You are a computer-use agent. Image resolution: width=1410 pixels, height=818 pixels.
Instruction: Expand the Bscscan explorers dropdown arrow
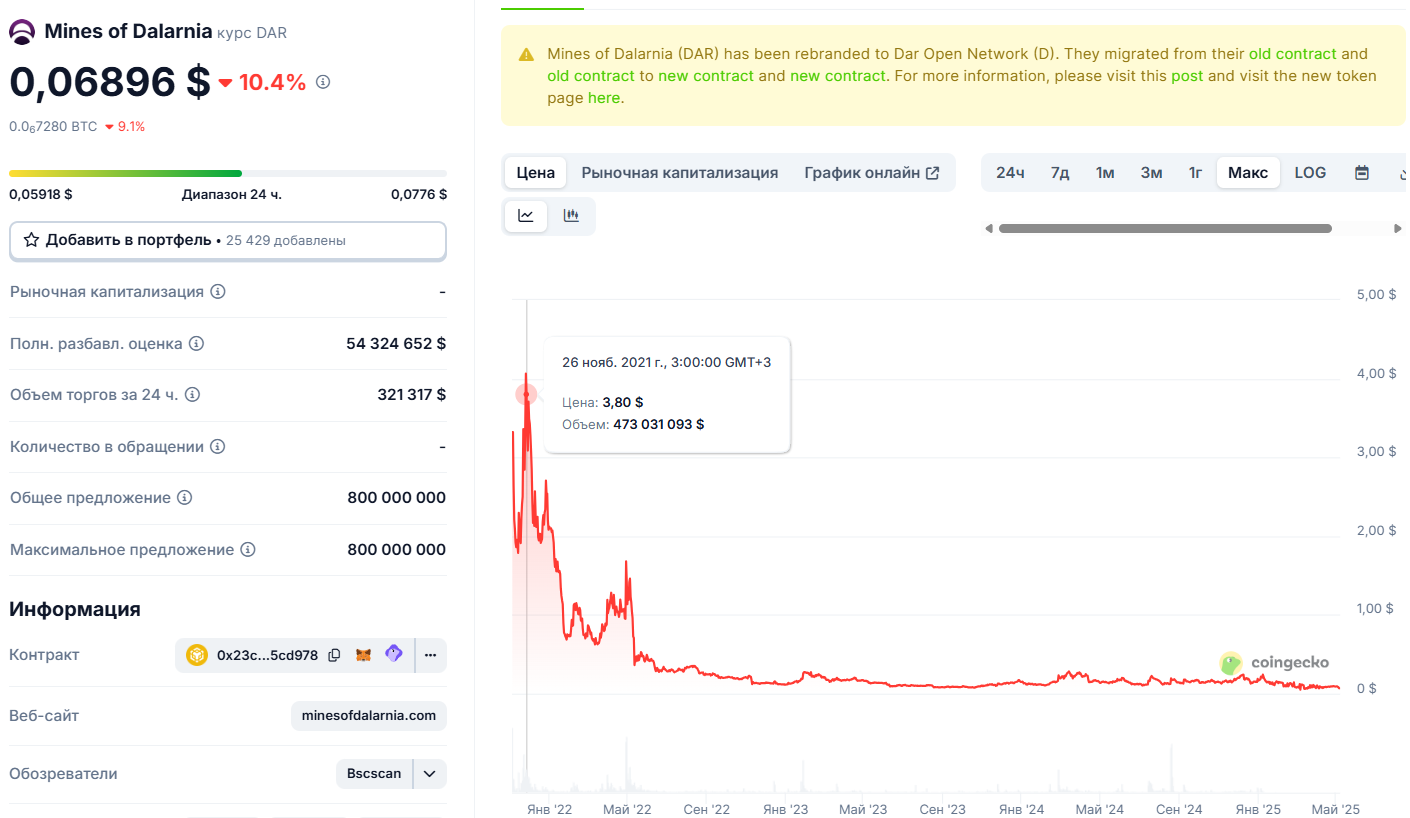tap(430, 774)
